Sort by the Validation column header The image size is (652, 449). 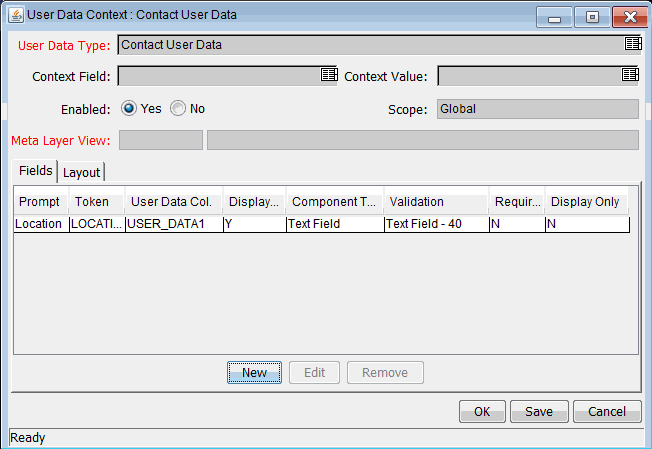point(436,202)
